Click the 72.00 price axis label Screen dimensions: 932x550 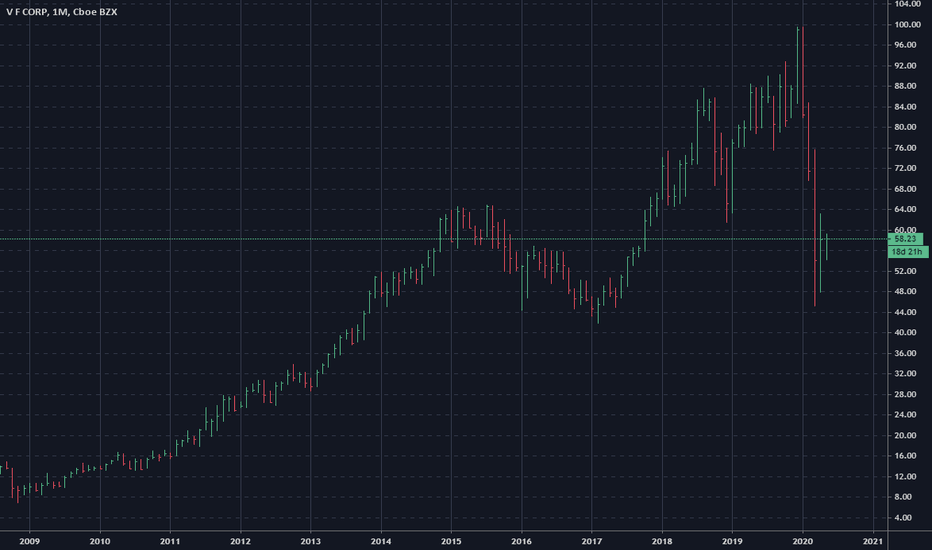(x=905, y=168)
